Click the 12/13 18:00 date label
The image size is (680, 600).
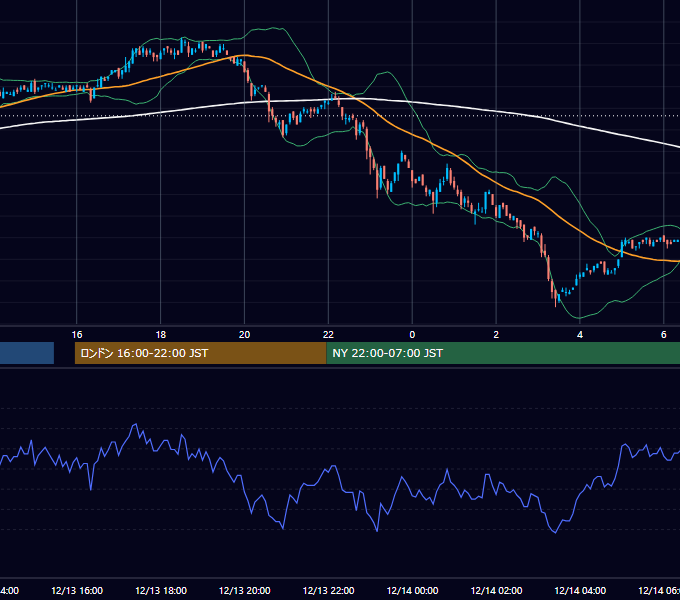(x=161, y=590)
